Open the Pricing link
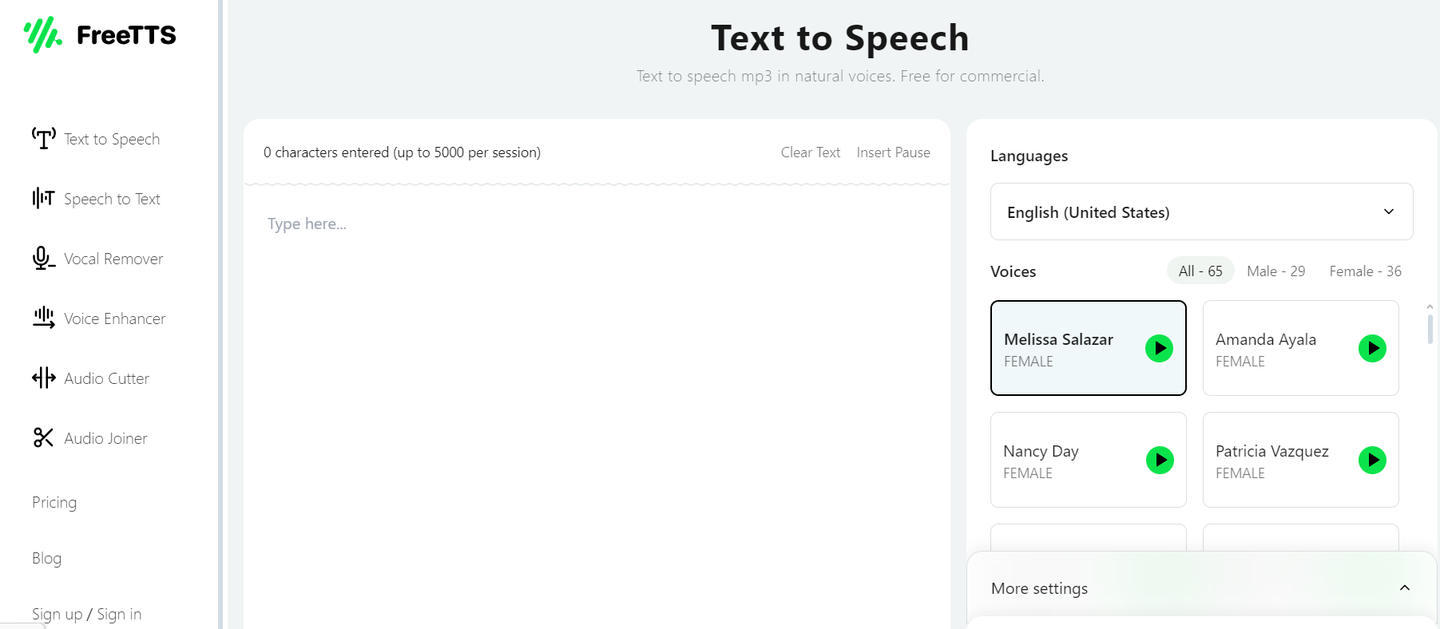1440x629 pixels. point(54,502)
